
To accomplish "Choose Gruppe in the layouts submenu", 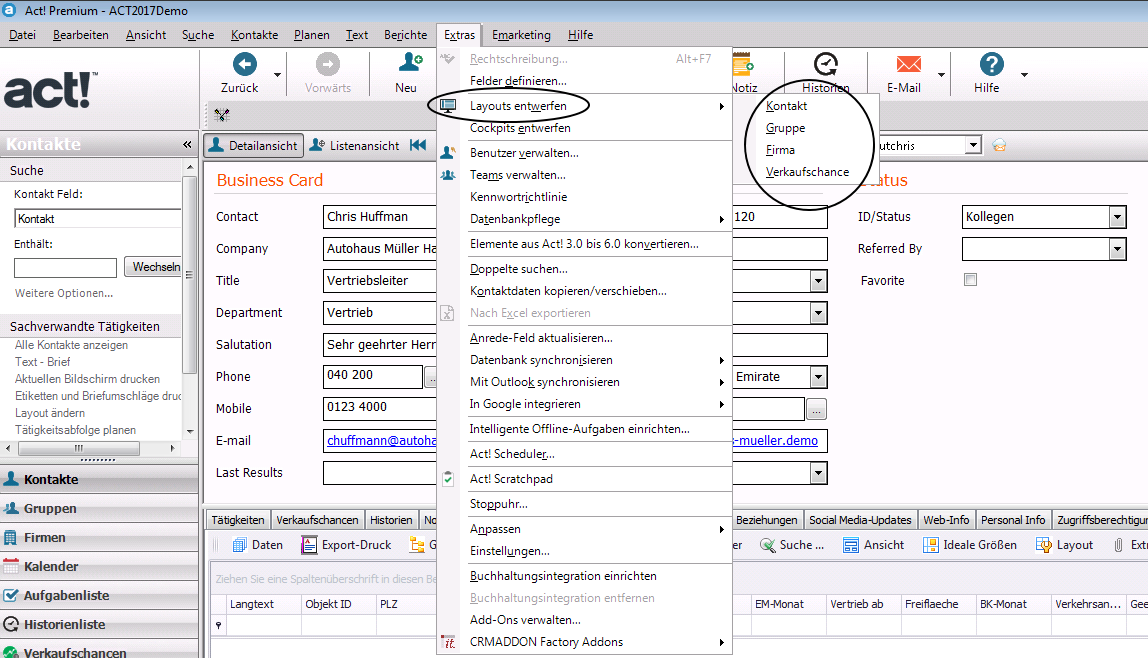I will pos(786,127).
